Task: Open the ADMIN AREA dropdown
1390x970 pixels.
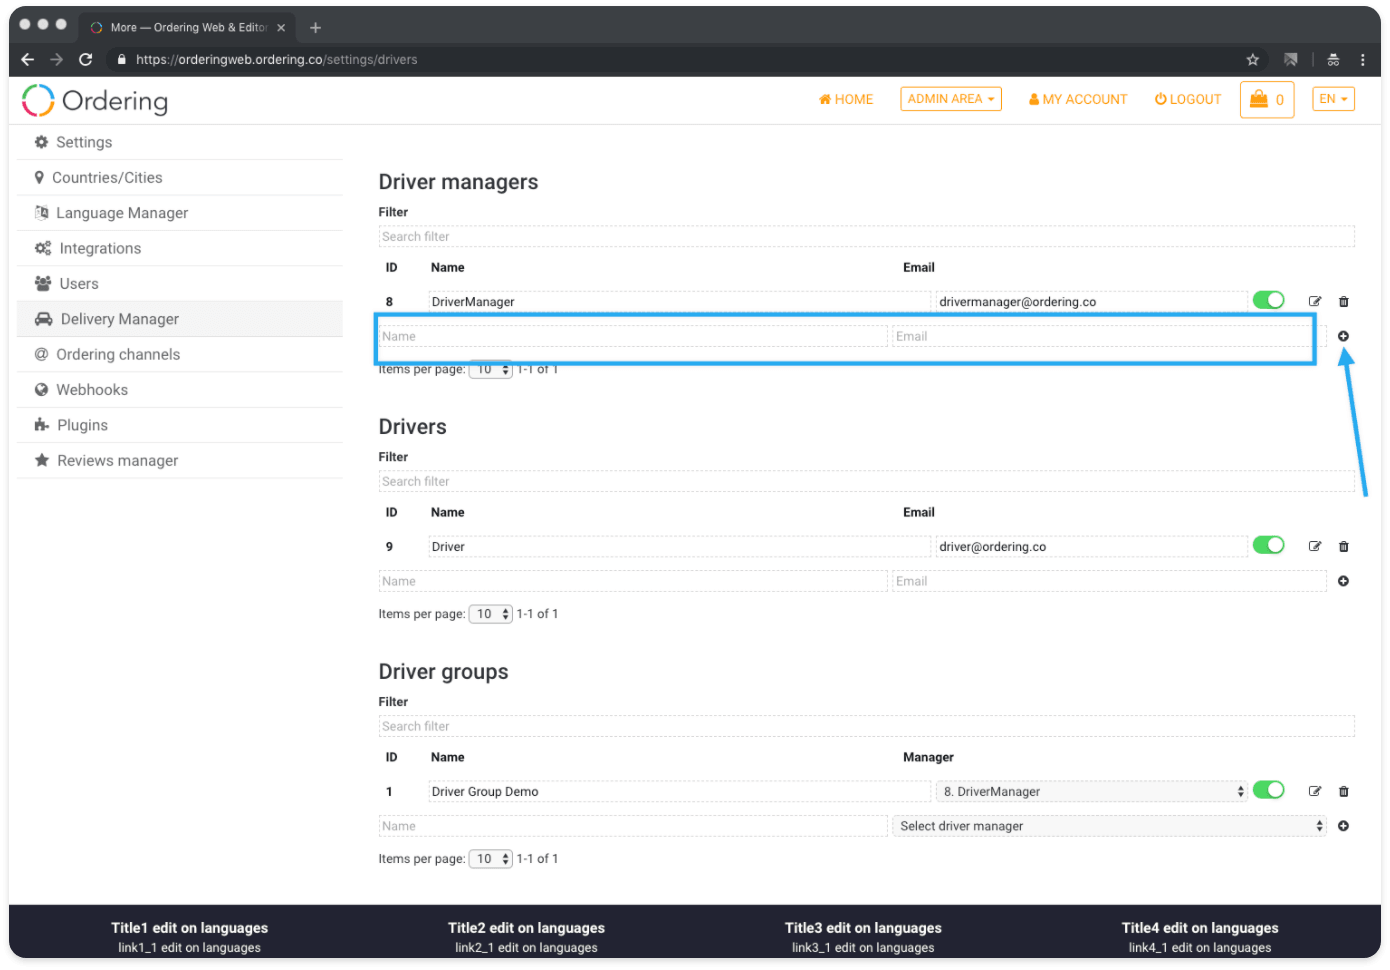Action: 951,99
